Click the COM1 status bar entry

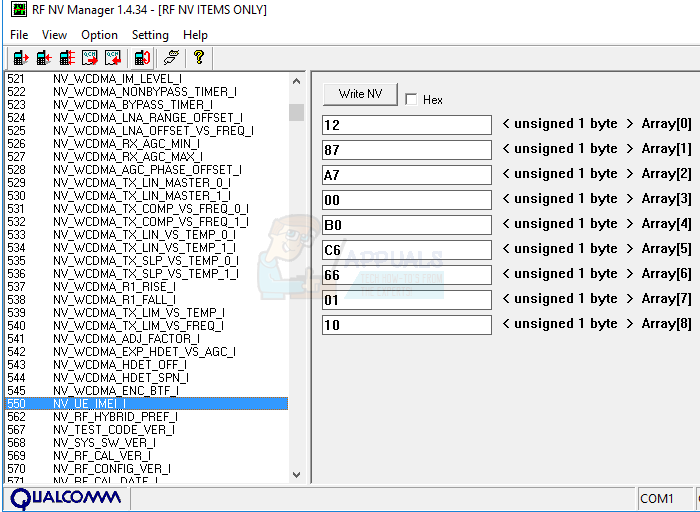click(x=664, y=498)
